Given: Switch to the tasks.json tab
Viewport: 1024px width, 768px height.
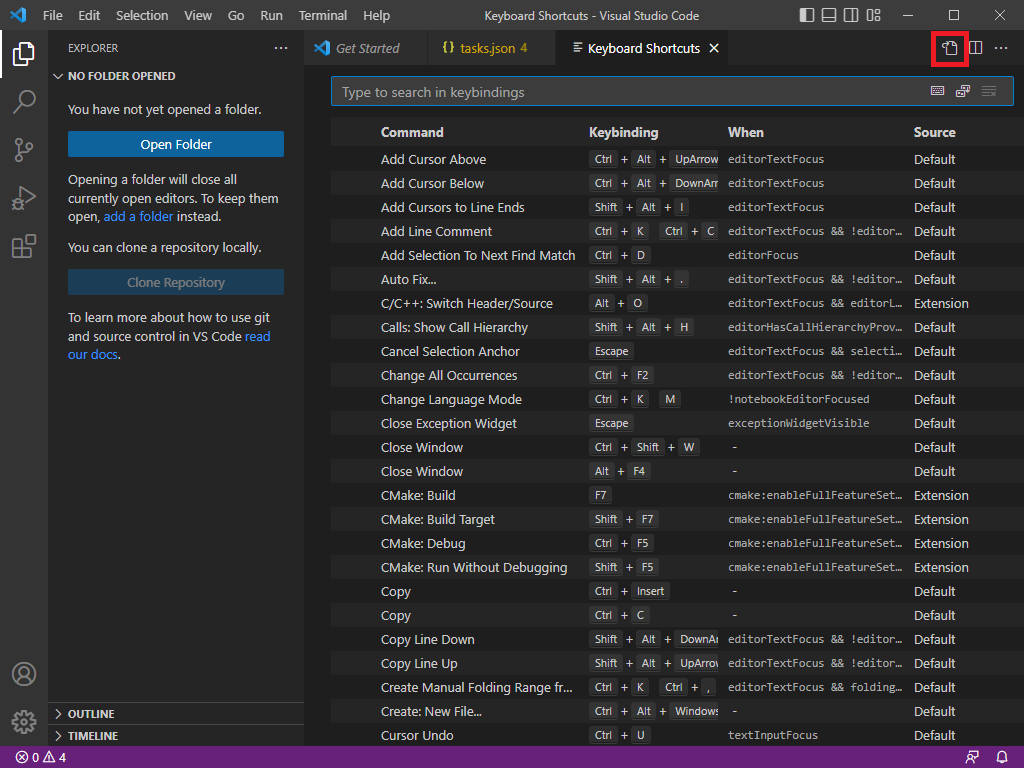Looking at the screenshot, I should pyautogui.click(x=491, y=48).
